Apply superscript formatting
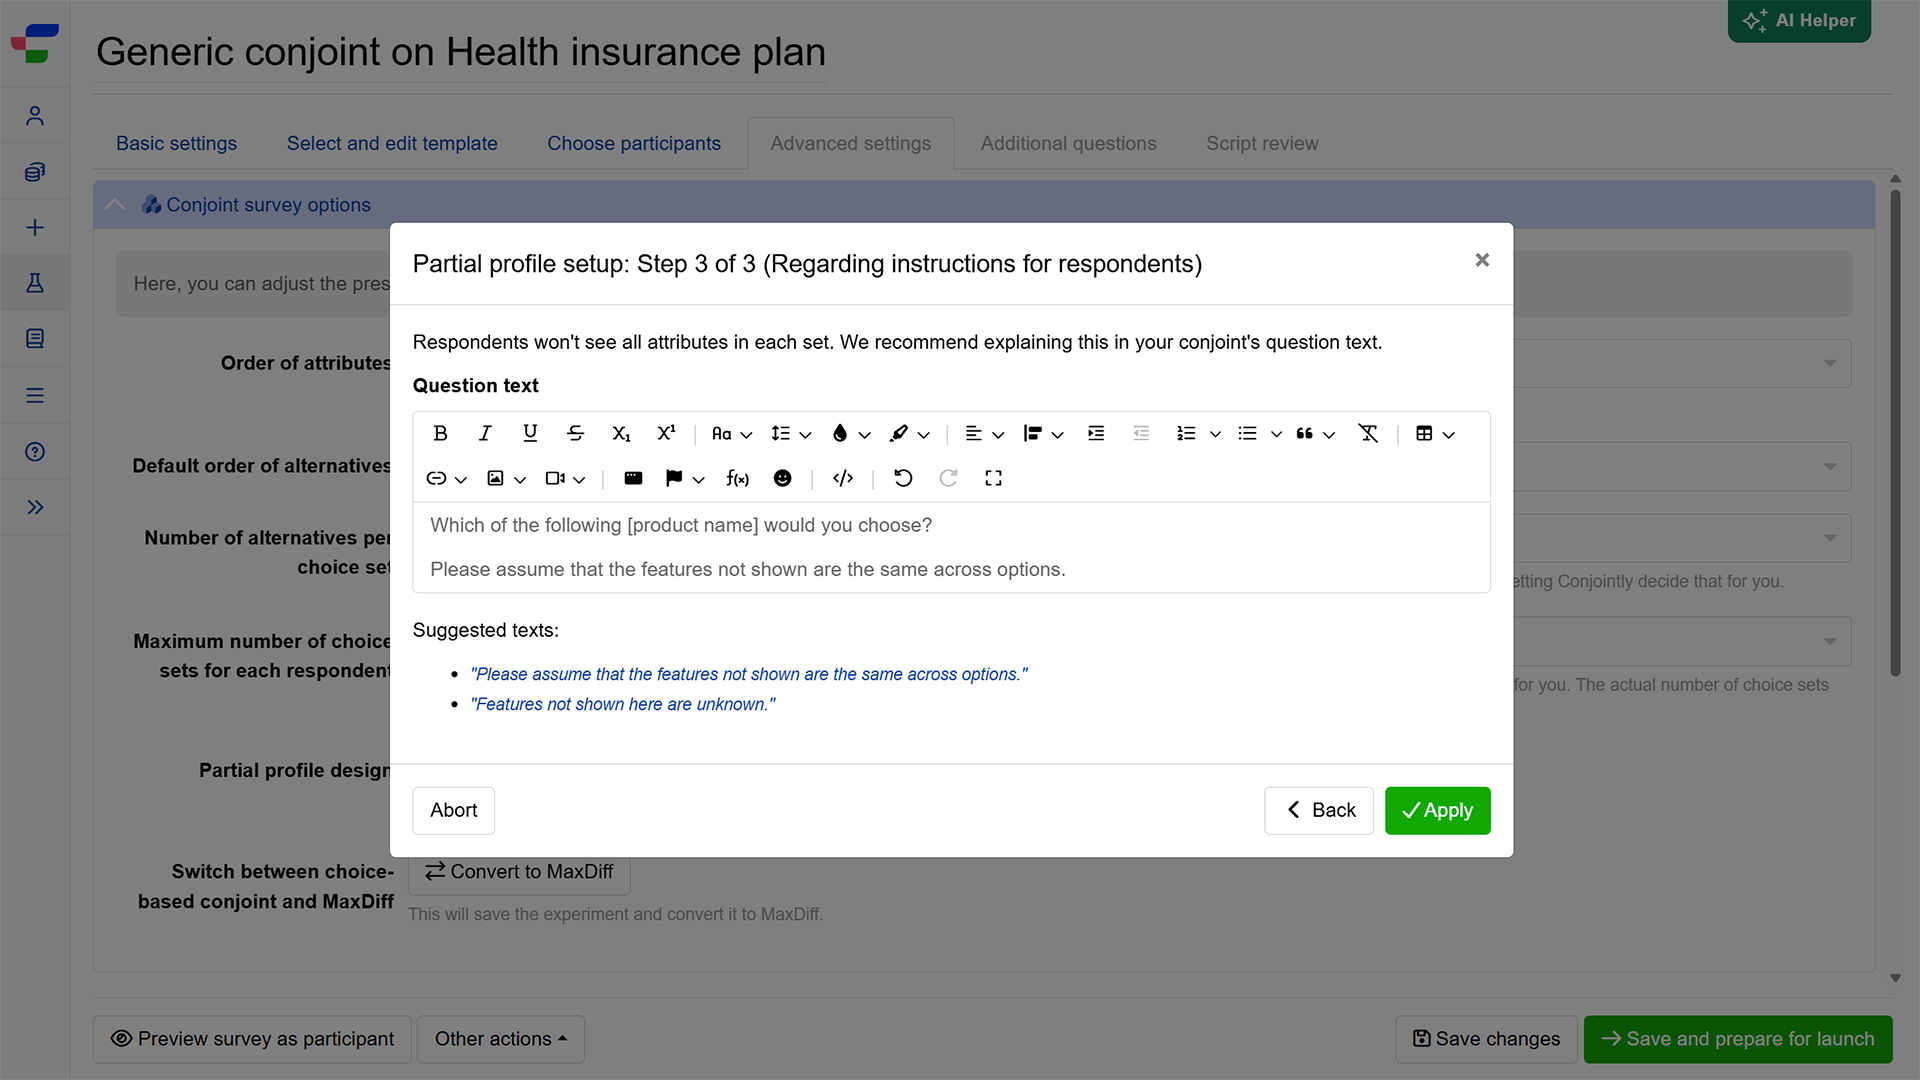Image resolution: width=1920 pixels, height=1080 pixels. [x=666, y=433]
